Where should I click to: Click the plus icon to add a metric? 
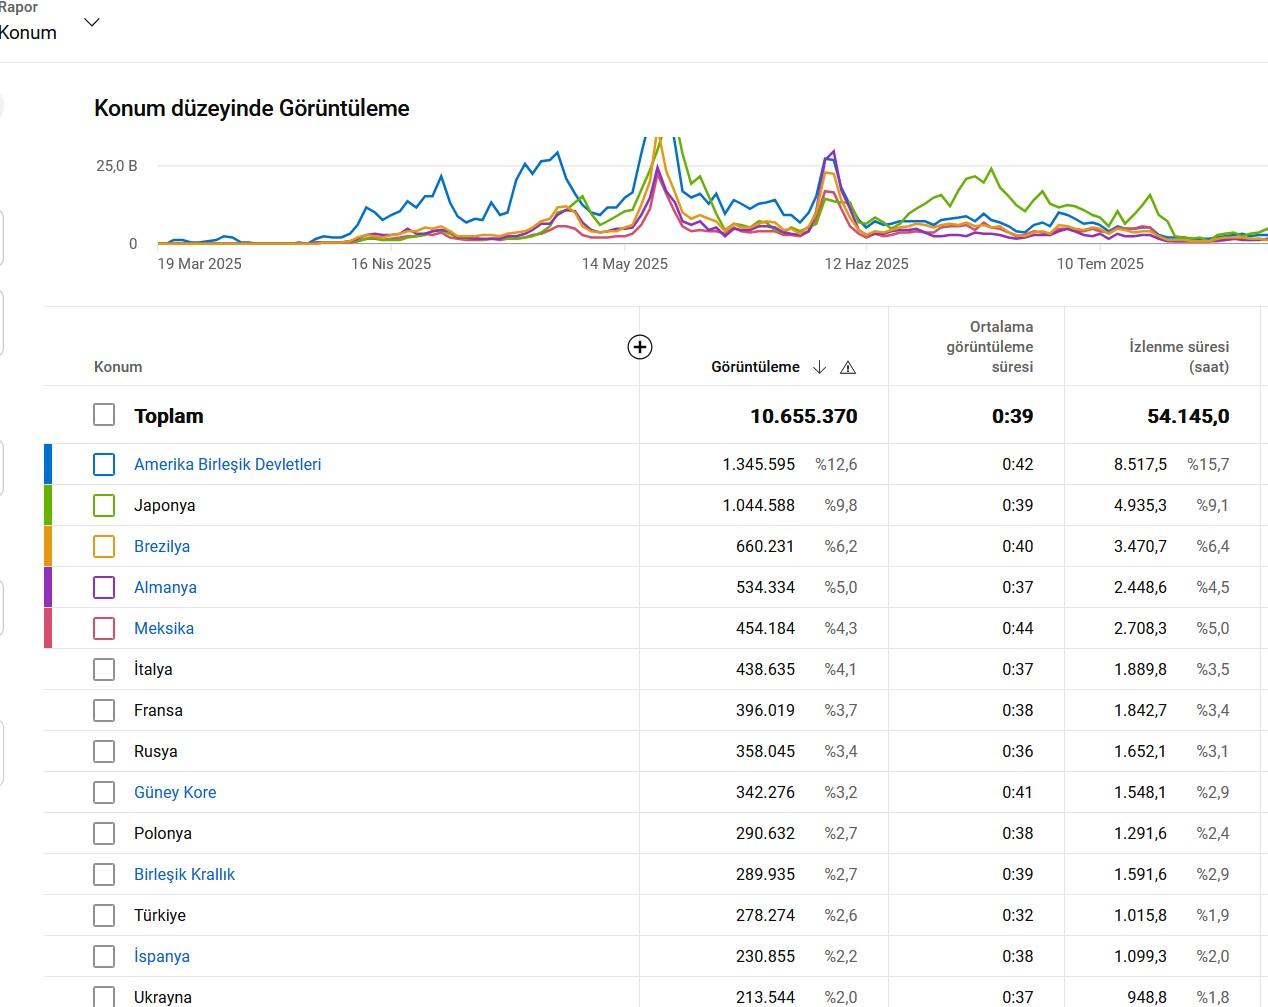click(x=640, y=347)
